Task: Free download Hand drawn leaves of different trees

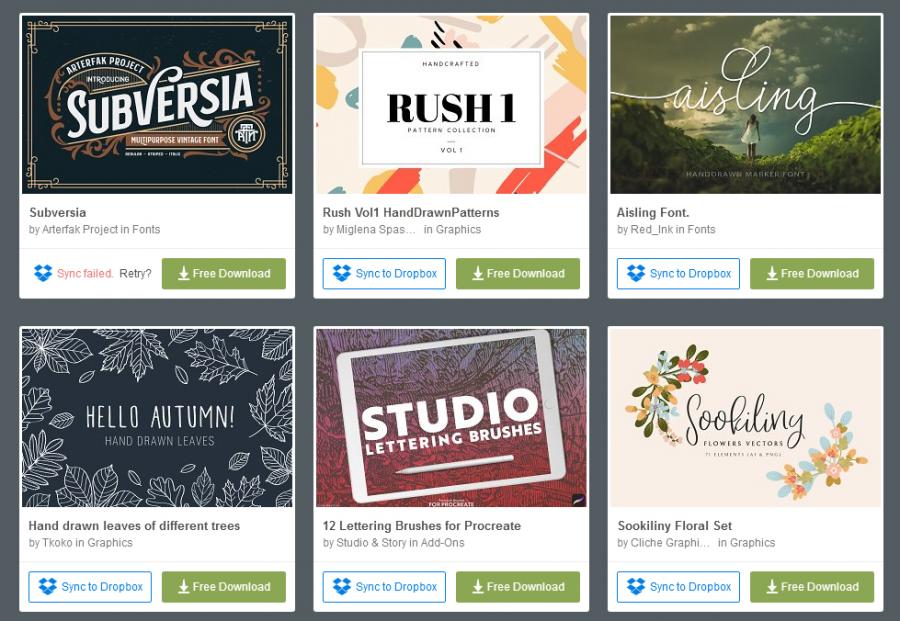Action: (x=224, y=587)
